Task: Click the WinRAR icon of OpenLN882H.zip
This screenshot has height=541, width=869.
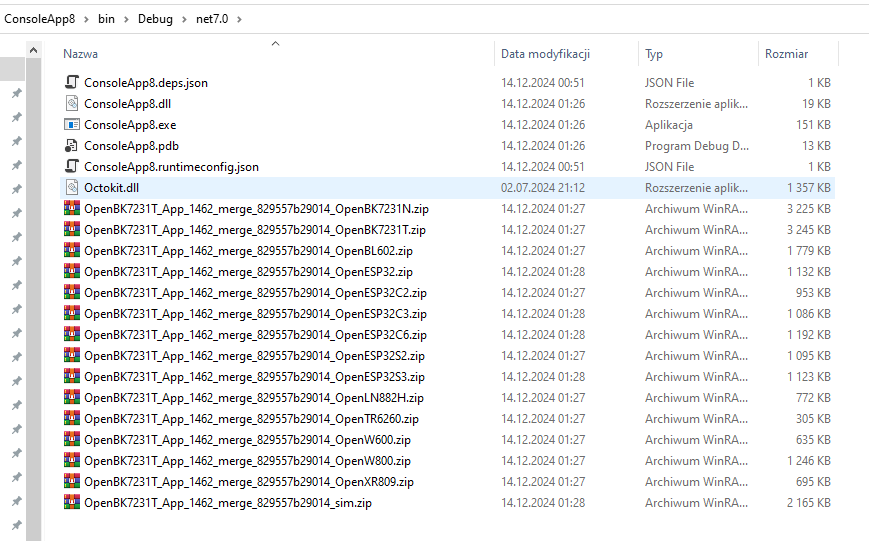Action: (x=72, y=397)
